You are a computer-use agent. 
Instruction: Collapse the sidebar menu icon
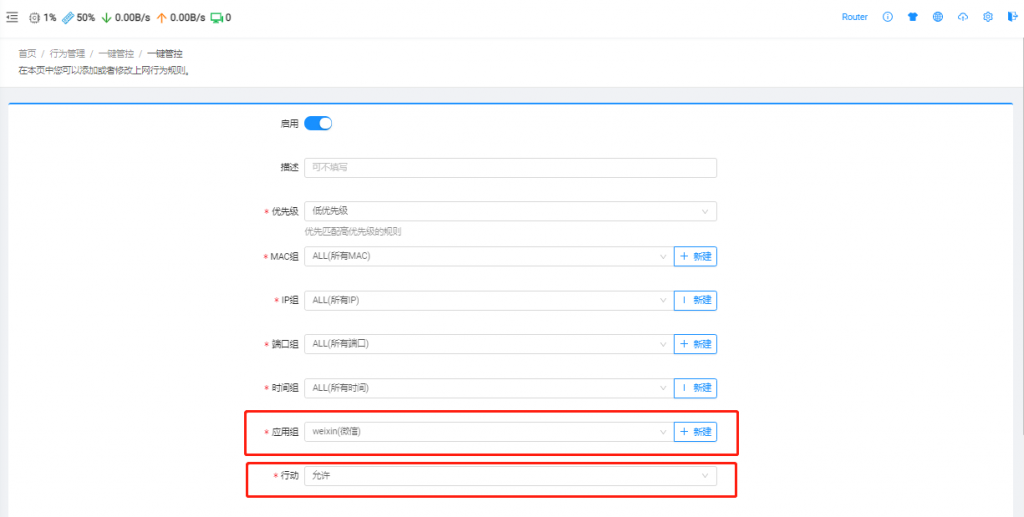tap(12, 18)
